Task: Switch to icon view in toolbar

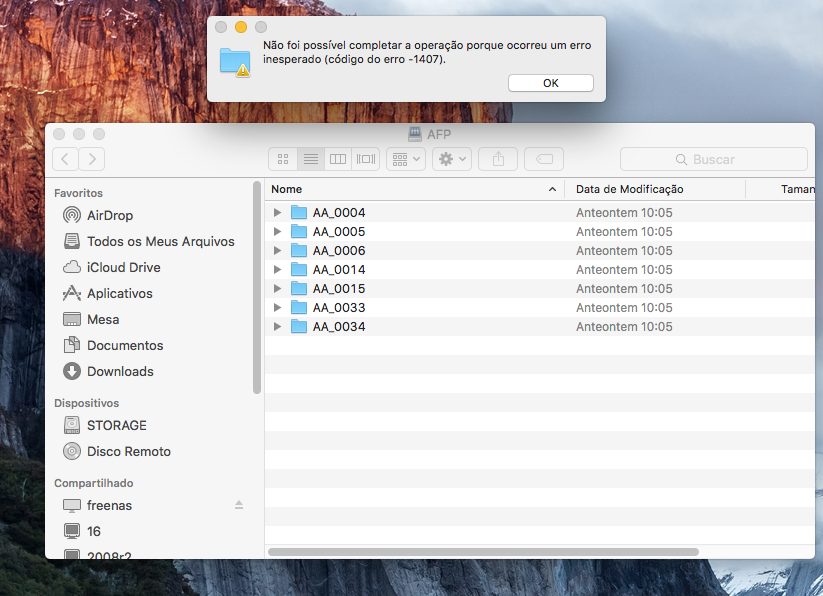Action: 283,159
